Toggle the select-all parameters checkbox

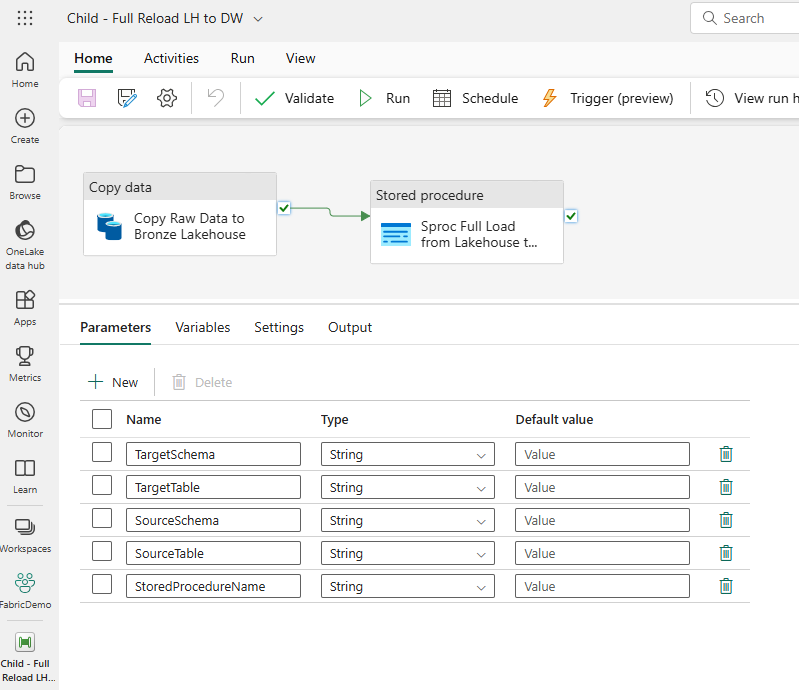point(102,419)
